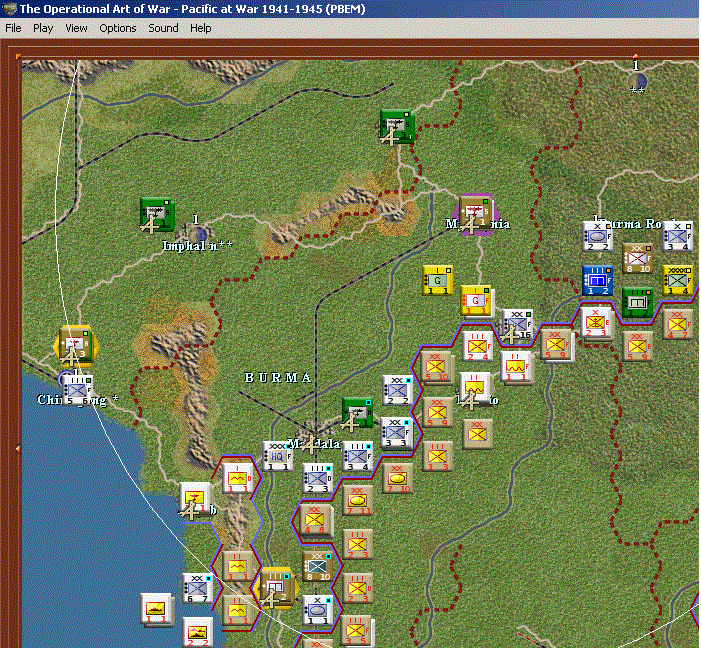
Task: Select the Japanese 5-9 division marked E
Action: pyautogui.click(x=637, y=346)
